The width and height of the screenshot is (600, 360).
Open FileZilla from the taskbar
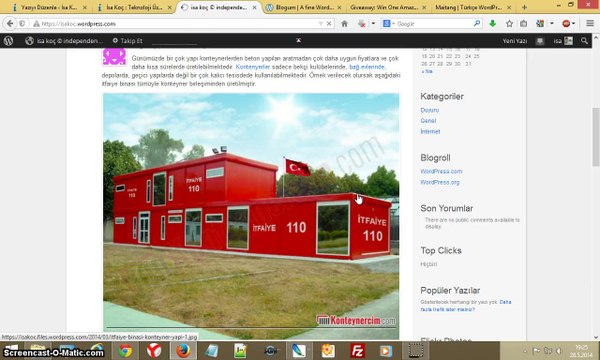click(x=357, y=350)
